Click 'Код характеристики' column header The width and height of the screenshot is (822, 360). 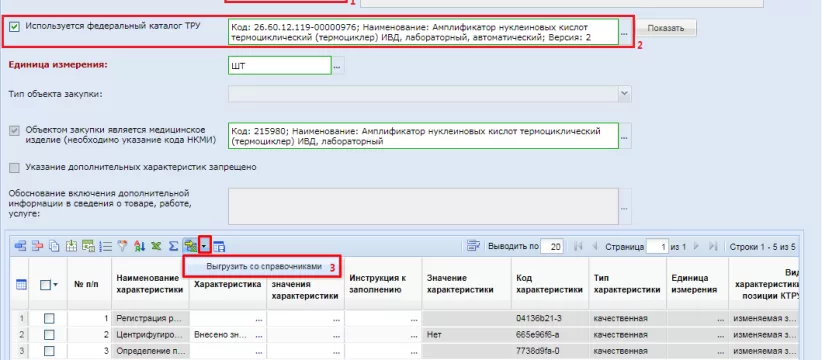550,284
